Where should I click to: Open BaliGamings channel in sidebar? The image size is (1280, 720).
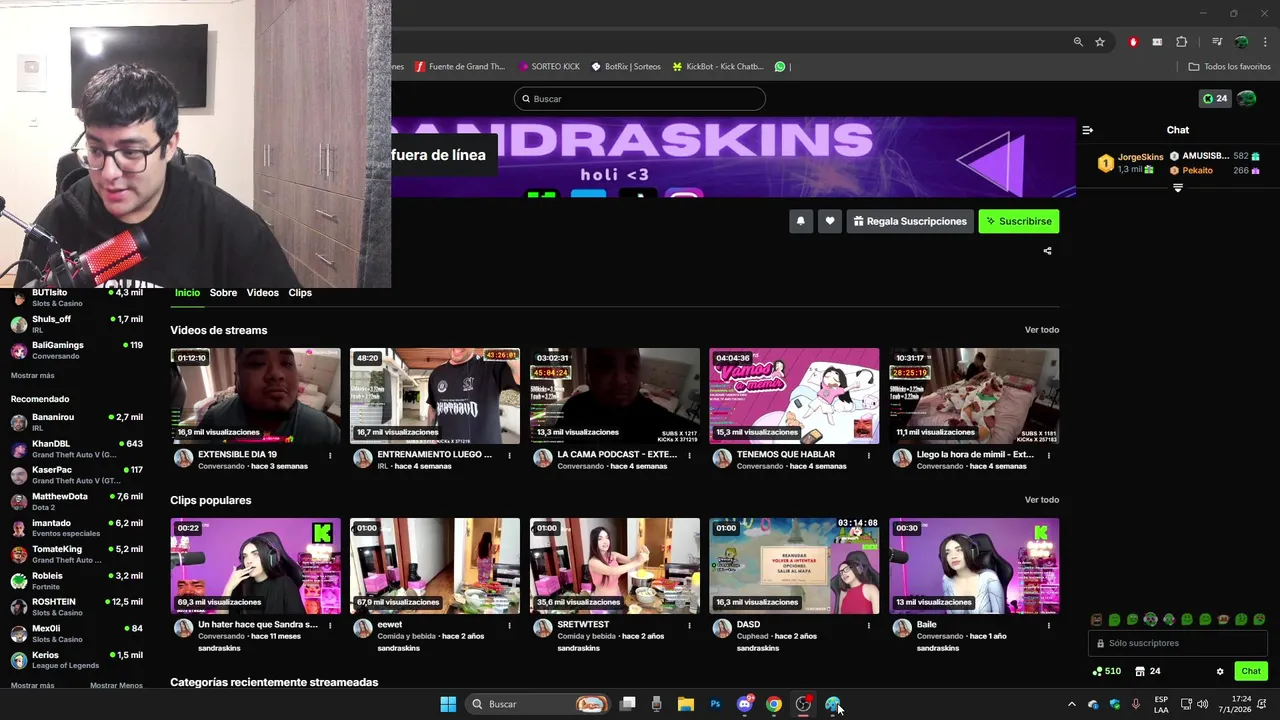coord(77,350)
